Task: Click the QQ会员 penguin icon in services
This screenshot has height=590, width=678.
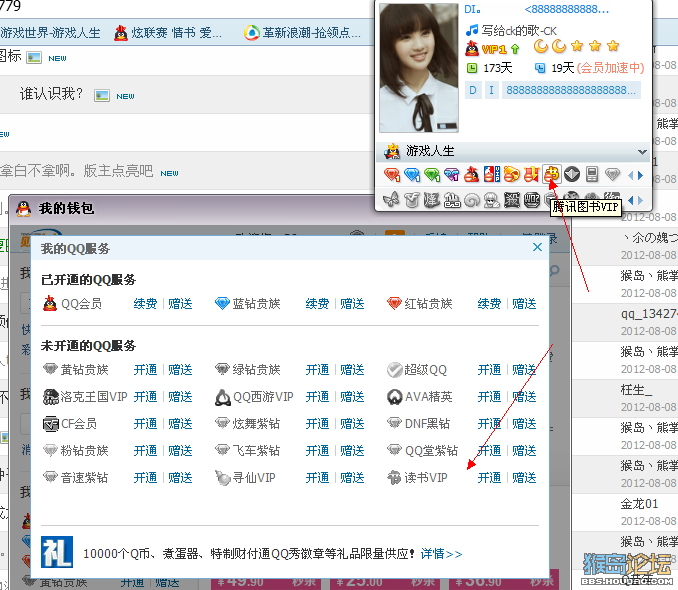Action: pos(50,303)
